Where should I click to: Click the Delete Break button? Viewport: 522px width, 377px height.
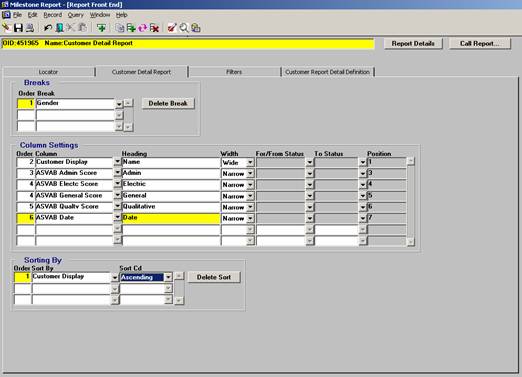point(168,103)
